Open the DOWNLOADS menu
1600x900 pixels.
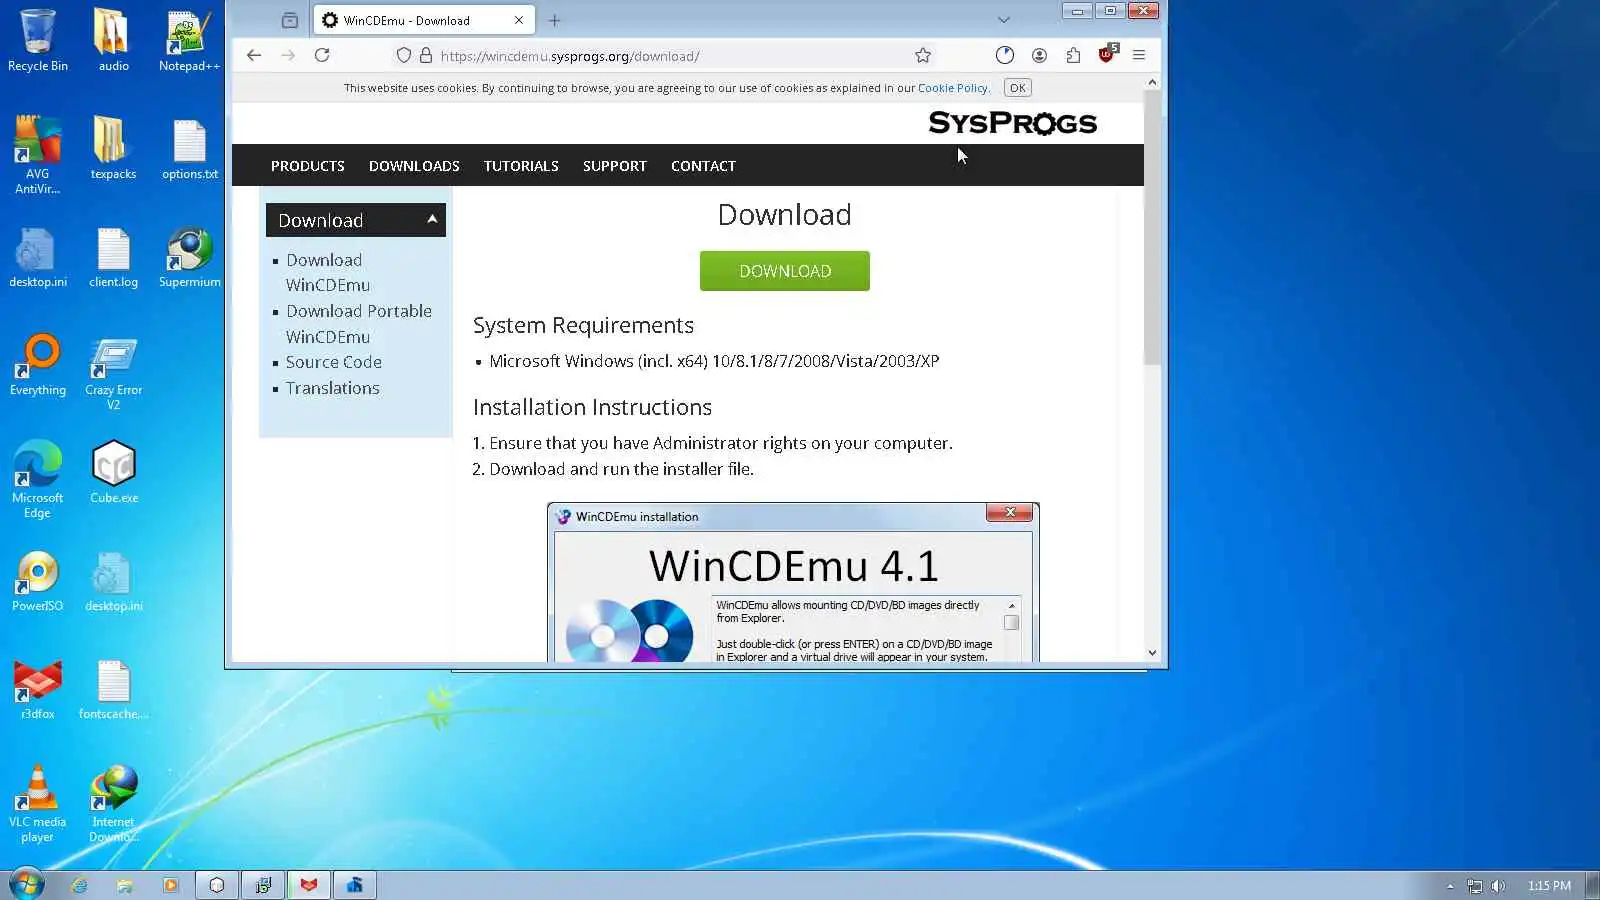pos(414,166)
